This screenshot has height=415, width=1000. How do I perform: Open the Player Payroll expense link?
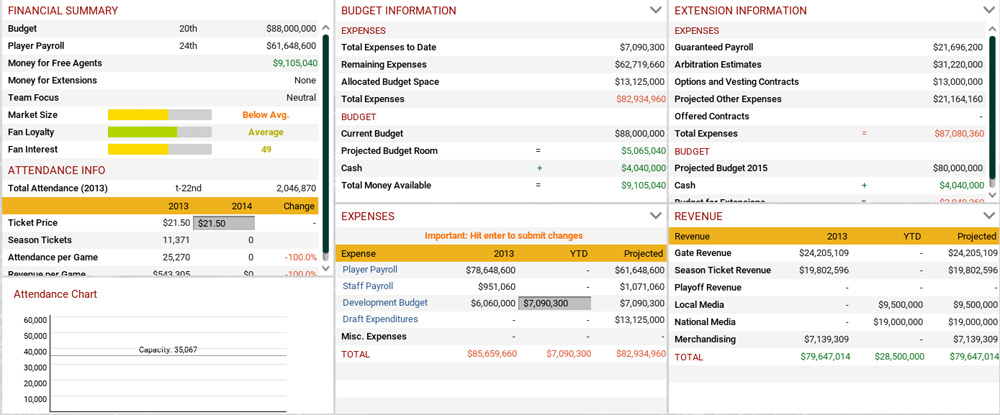pos(370,270)
